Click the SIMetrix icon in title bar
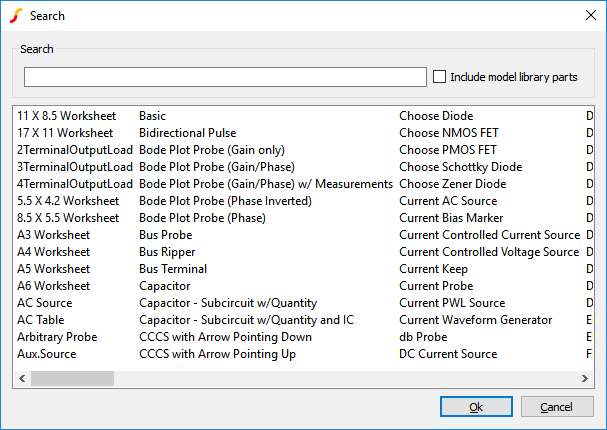This screenshot has height=430, width=607. [x=15, y=15]
